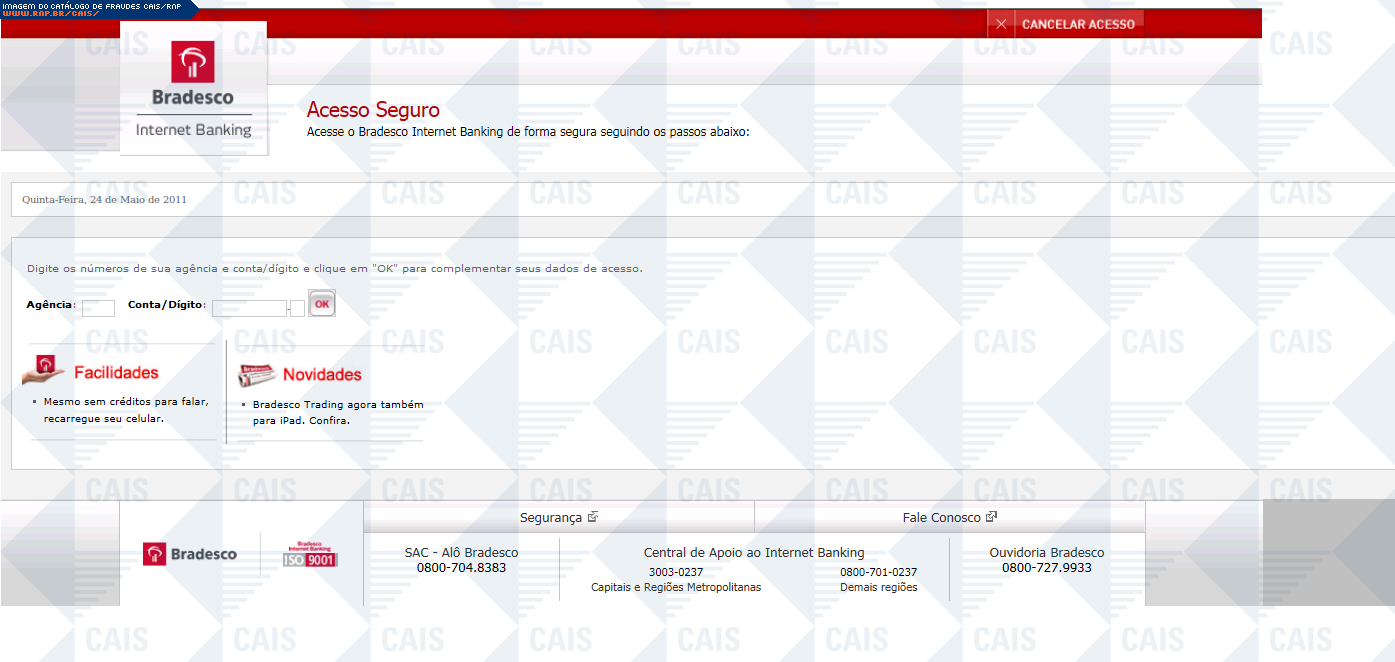Click the X icon beside Cancelar Acesso
Viewport: 1395px width, 662px height.
[1001, 24]
